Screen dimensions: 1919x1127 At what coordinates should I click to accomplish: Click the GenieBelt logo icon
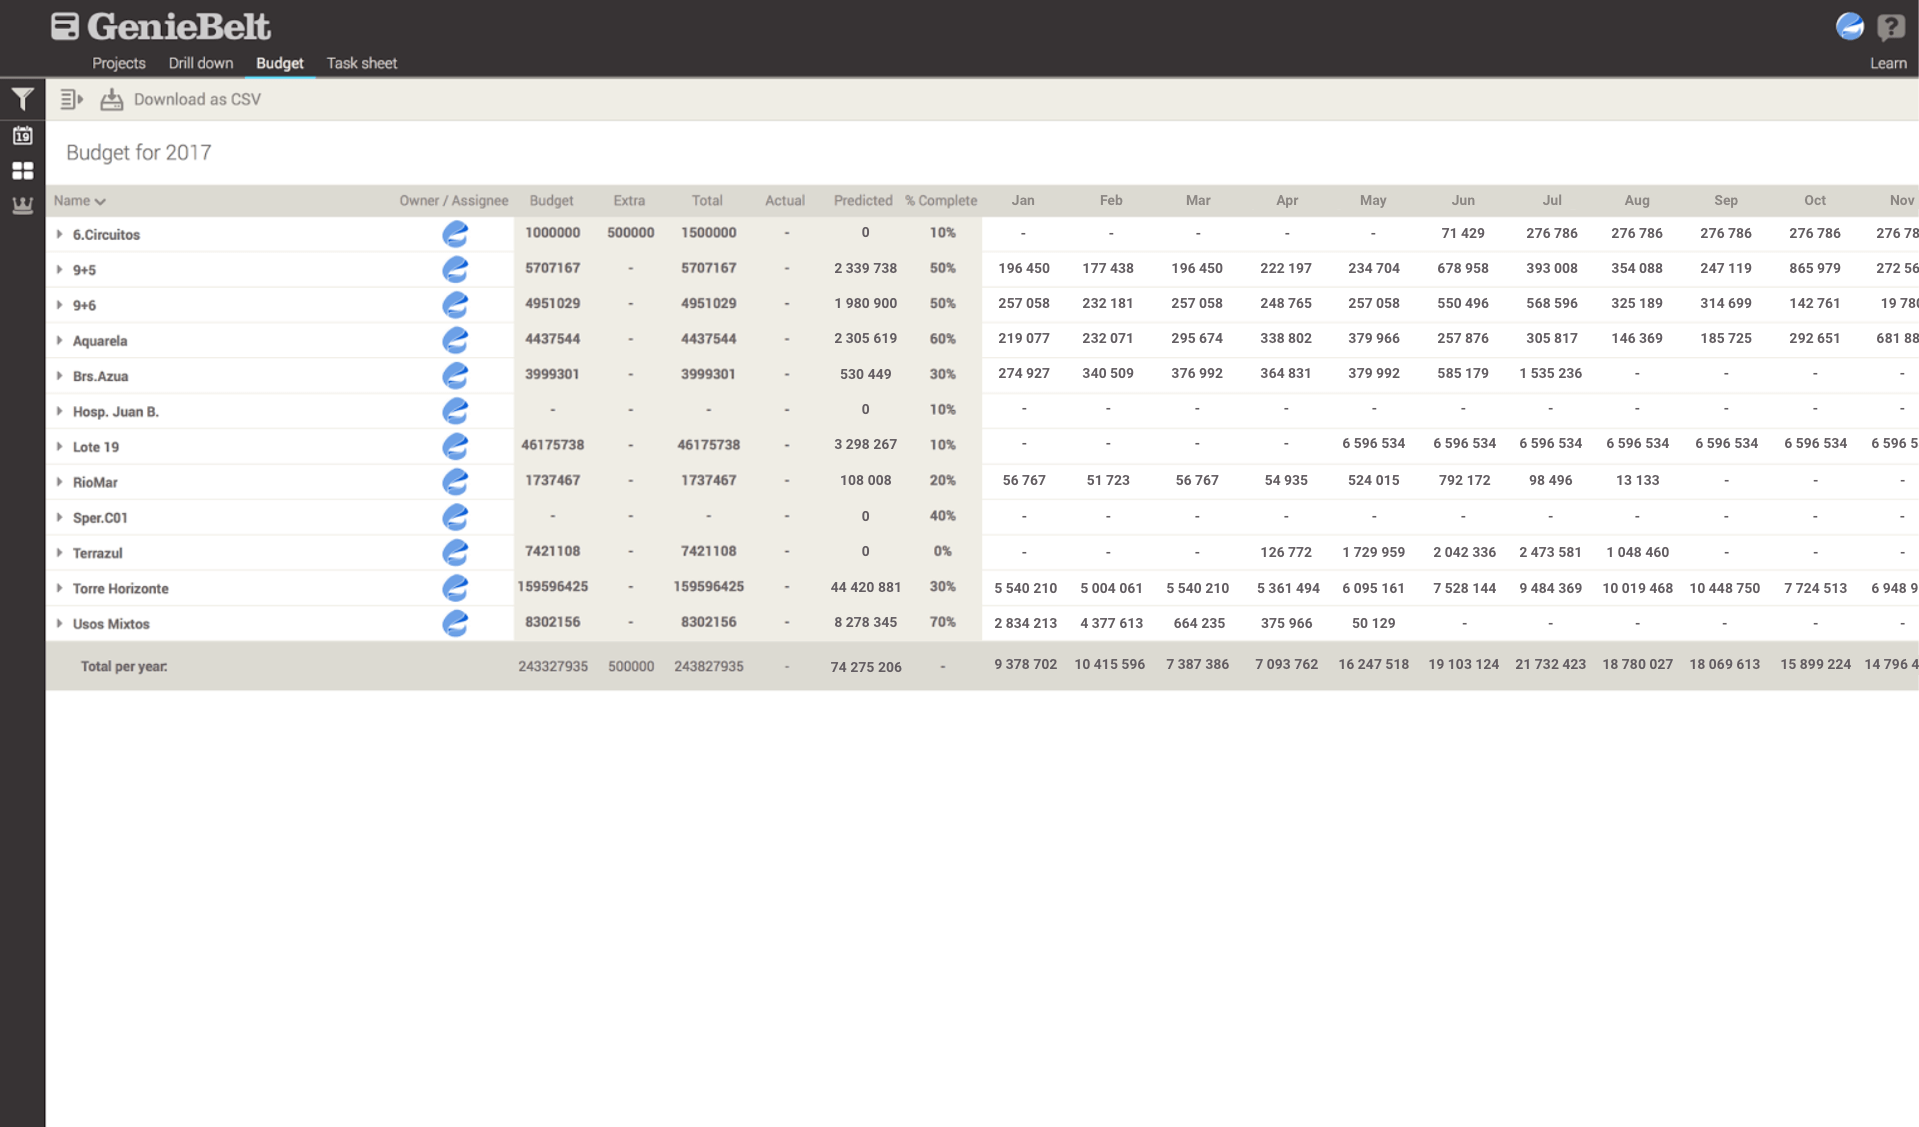tap(65, 26)
